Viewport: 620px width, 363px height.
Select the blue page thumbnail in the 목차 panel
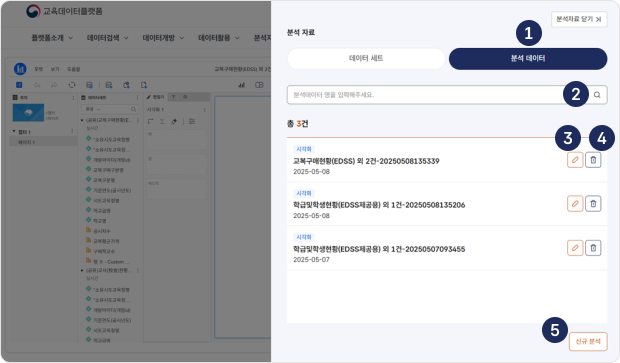point(28,113)
